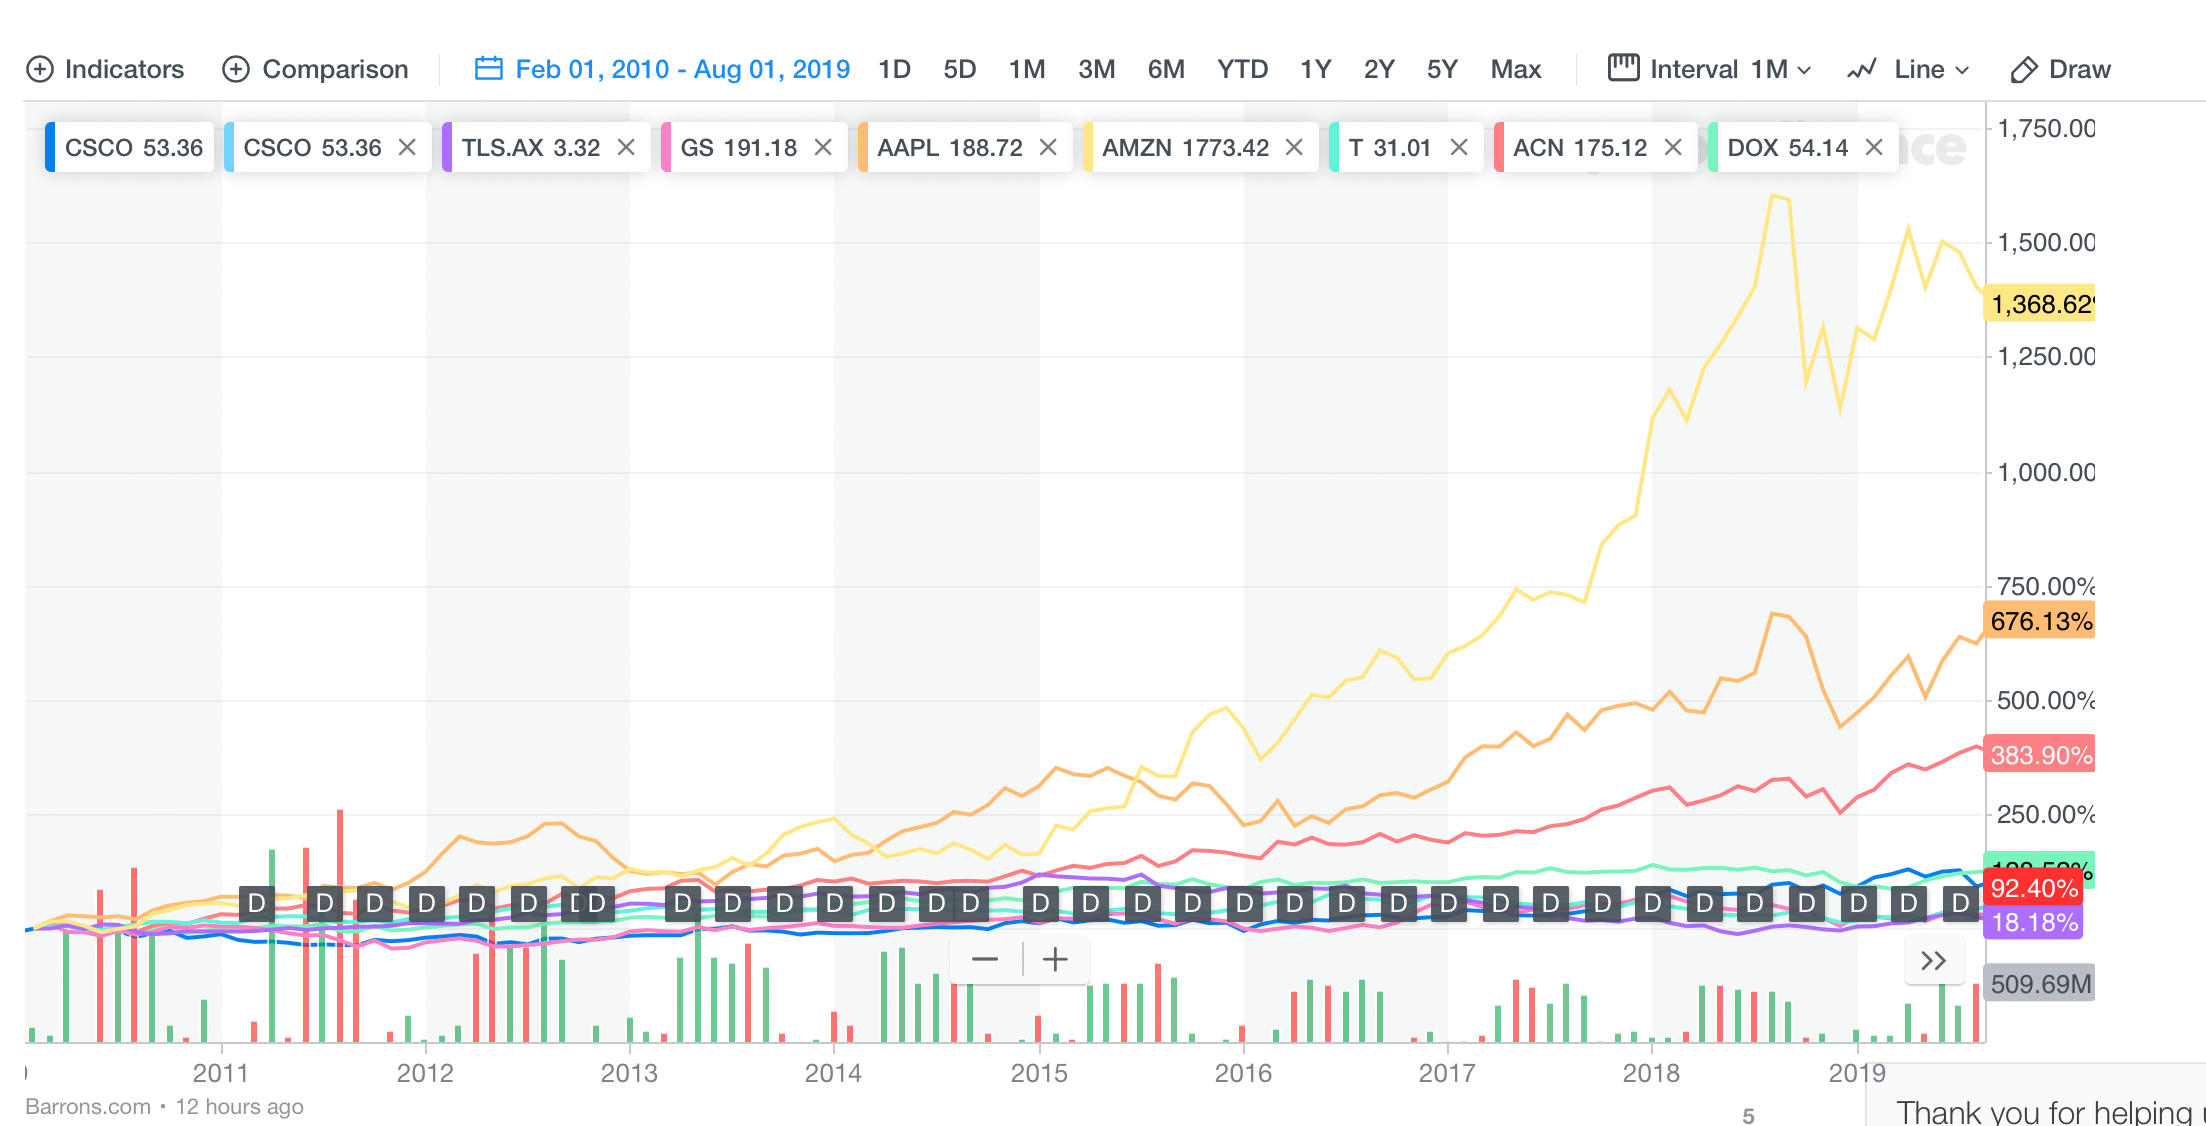This screenshot has width=2206, height=1126.
Task: Remove the AAPL comparison
Action: point(1048,147)
